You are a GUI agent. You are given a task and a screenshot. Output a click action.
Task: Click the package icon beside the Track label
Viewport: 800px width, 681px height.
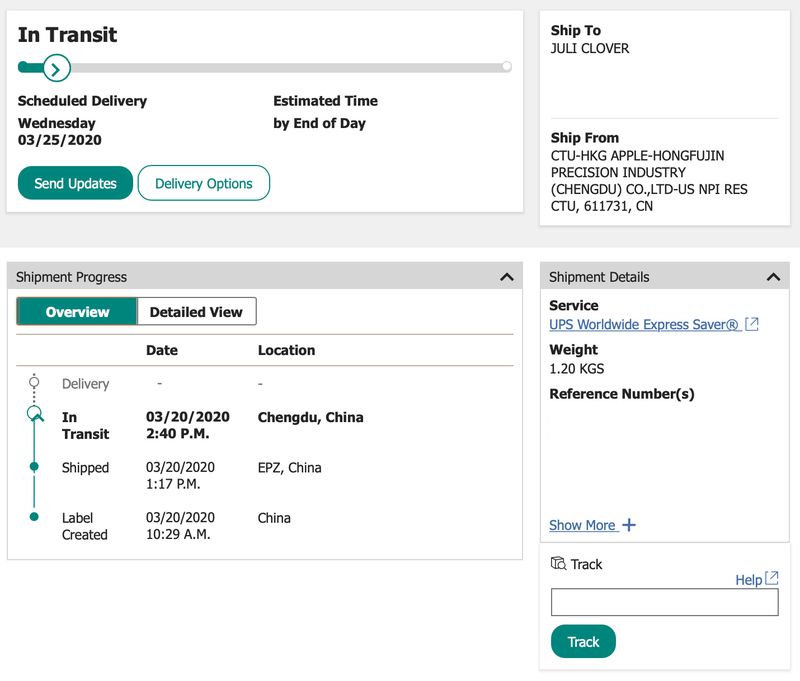558,564
